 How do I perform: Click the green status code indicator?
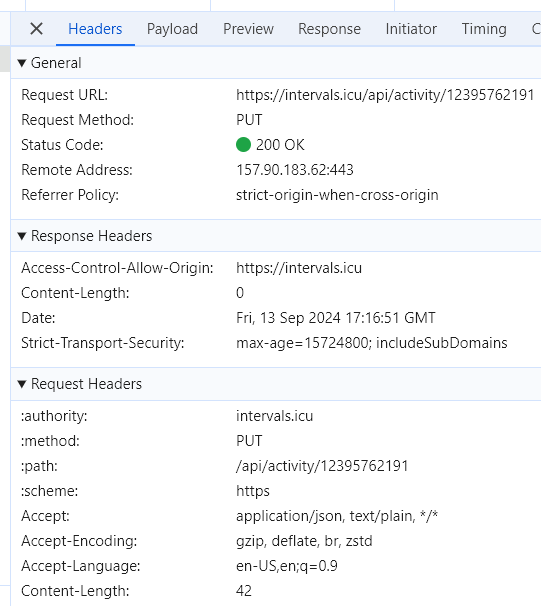click(243, 145)
